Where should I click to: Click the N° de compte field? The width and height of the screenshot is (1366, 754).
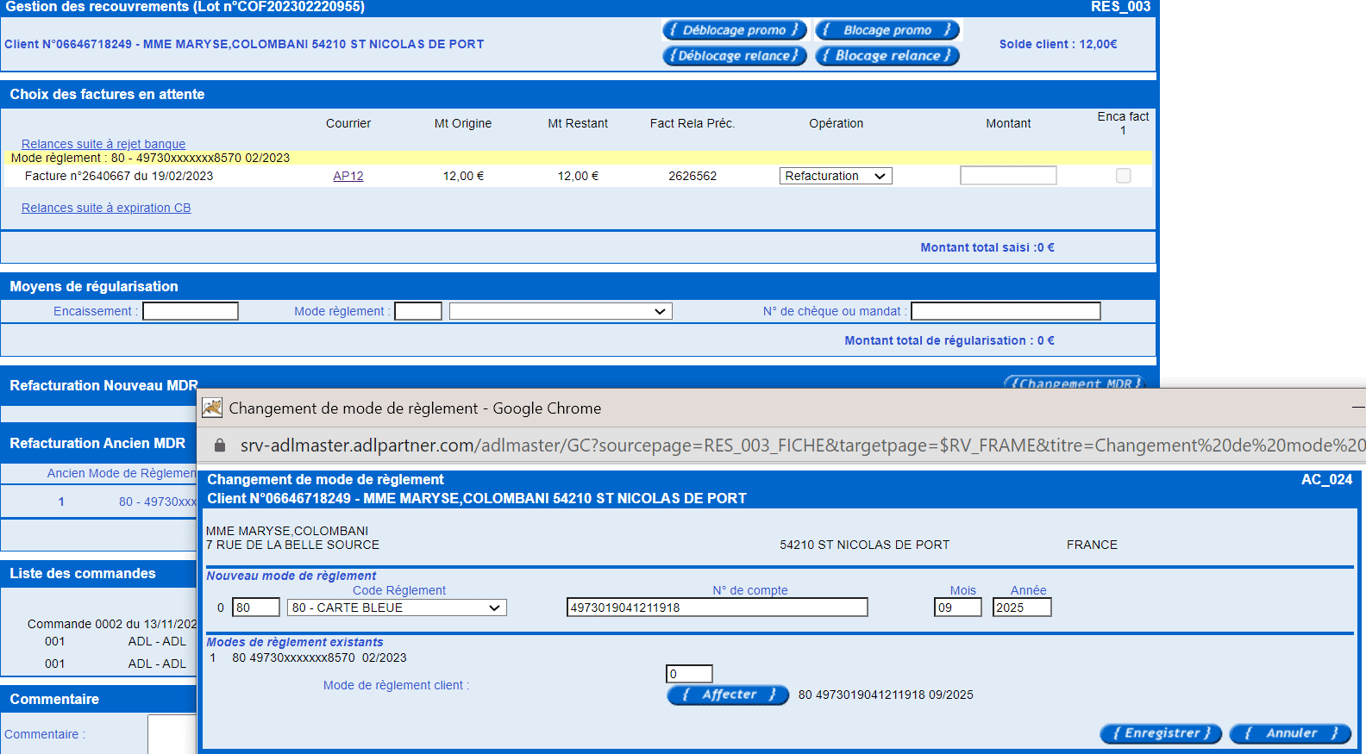pos(717,608)
